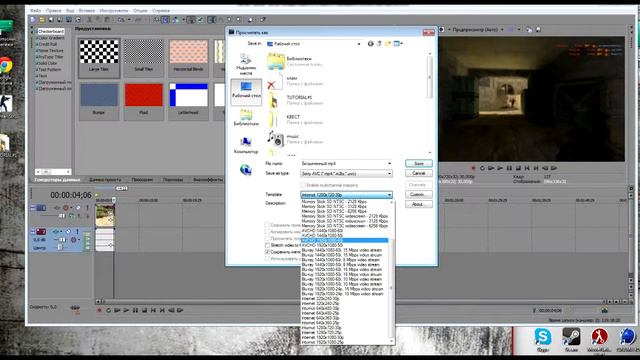Click the About button
The height and width of the screenshot is (360, 640).
tap(419, 204)
